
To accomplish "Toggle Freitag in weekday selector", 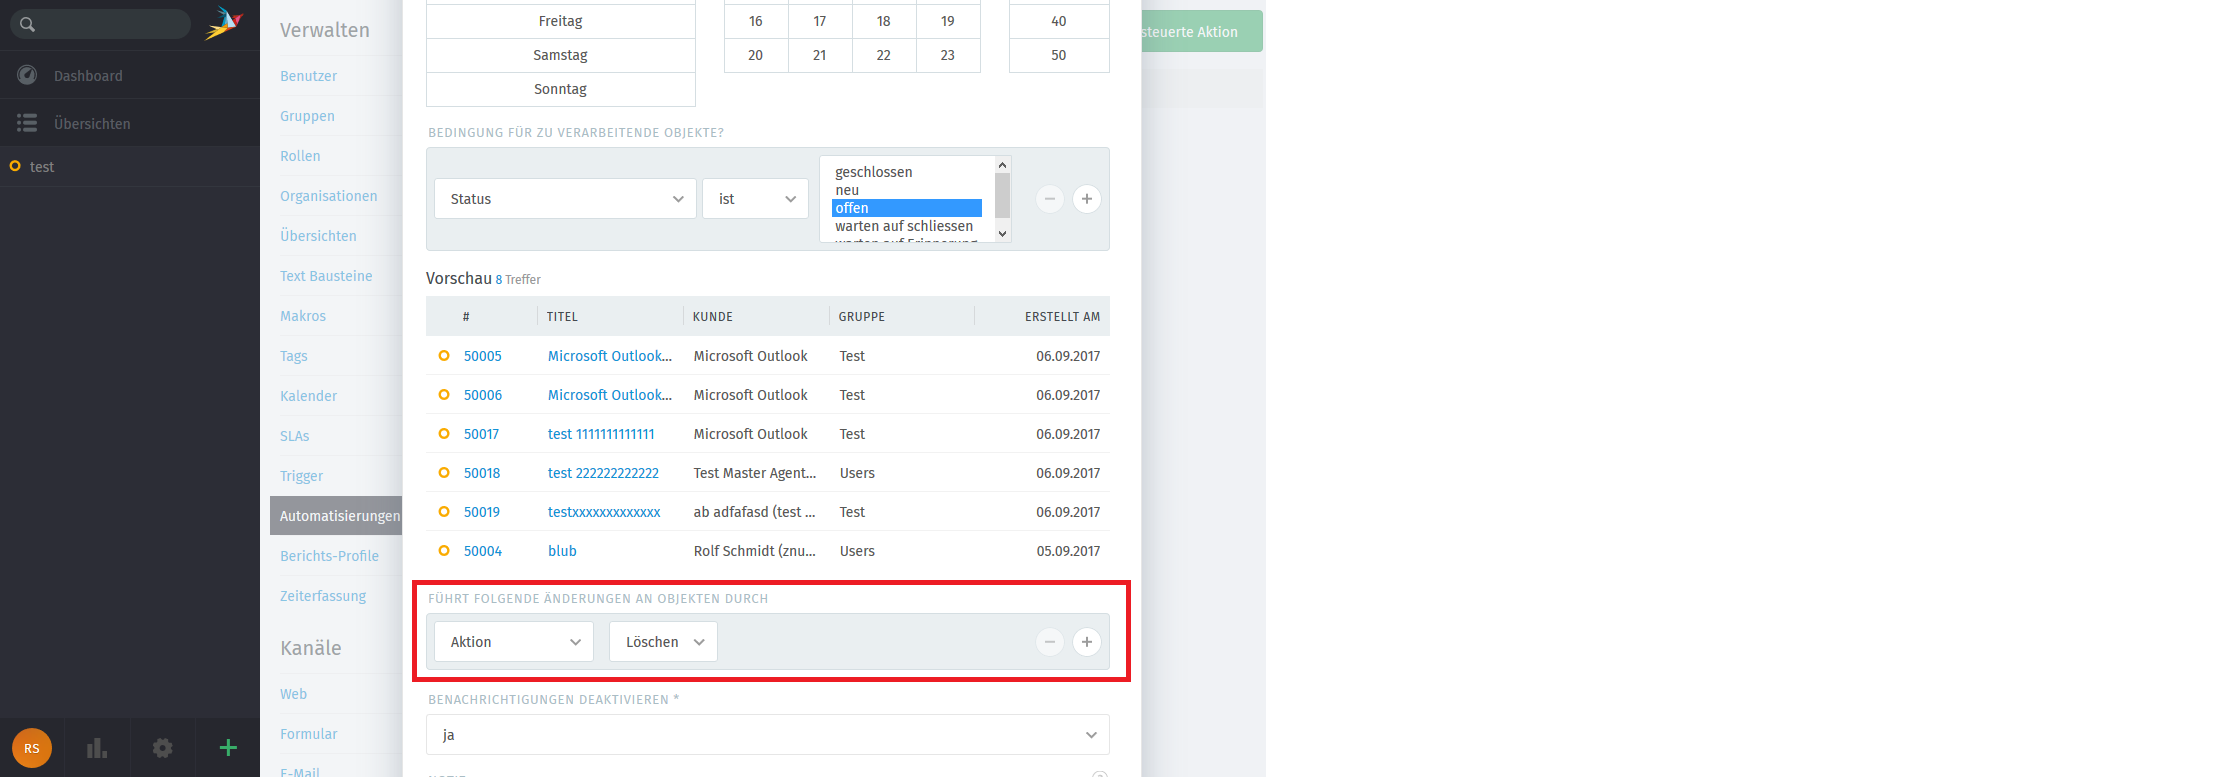I will coord(561,21).
